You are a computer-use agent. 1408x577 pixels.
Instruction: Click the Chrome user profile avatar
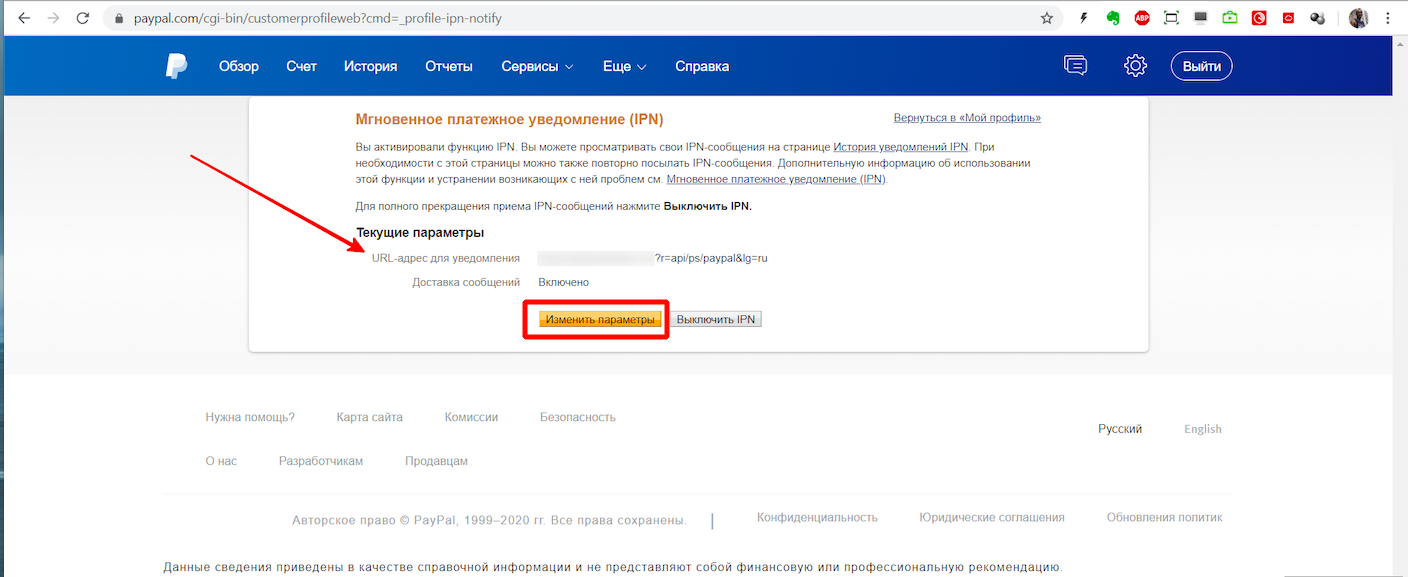pos(1358,18)
